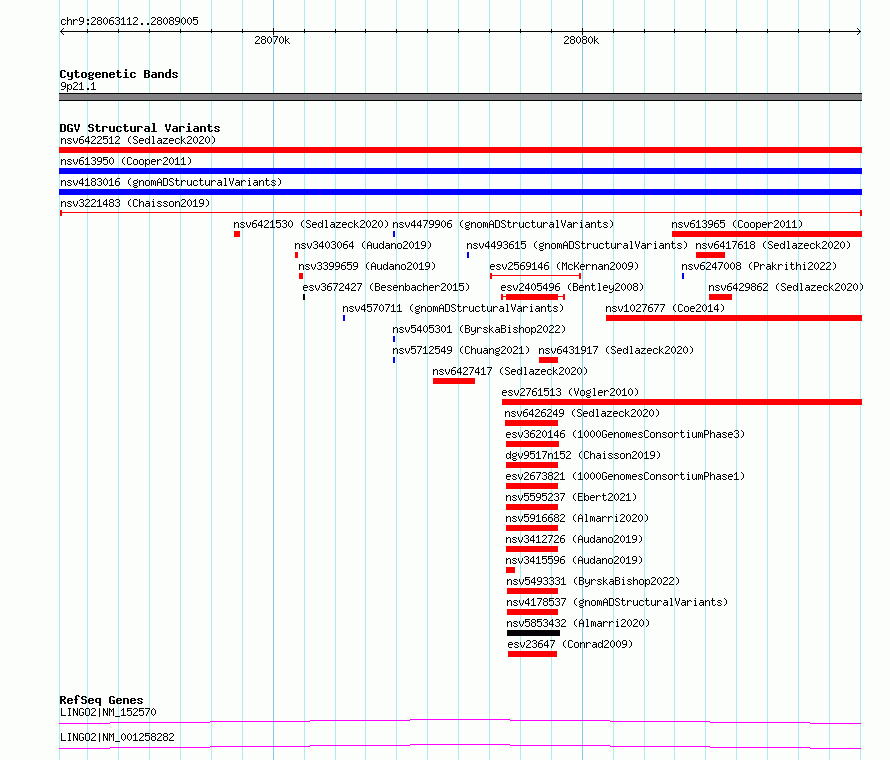Viewport: 890px width, 760px height.
Task: Click the DGV Structural Variants track title
Action: [x=140, y=128]
